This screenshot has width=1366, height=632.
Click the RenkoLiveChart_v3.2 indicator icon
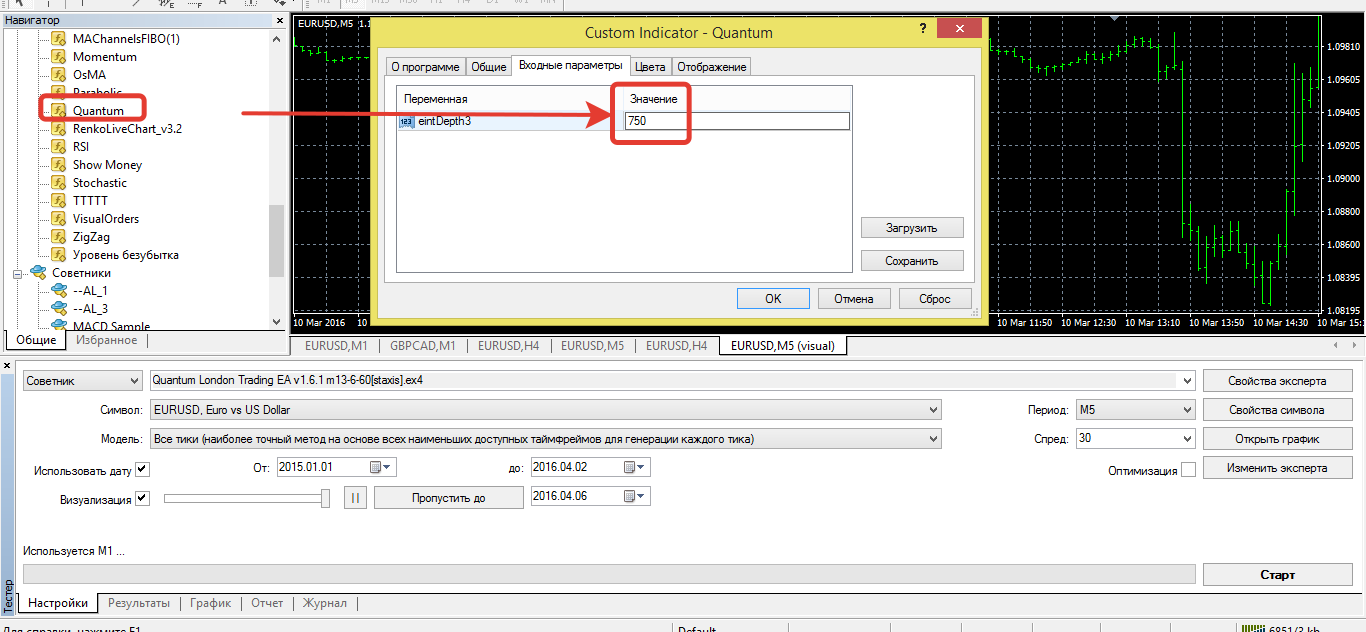point(58,129)
